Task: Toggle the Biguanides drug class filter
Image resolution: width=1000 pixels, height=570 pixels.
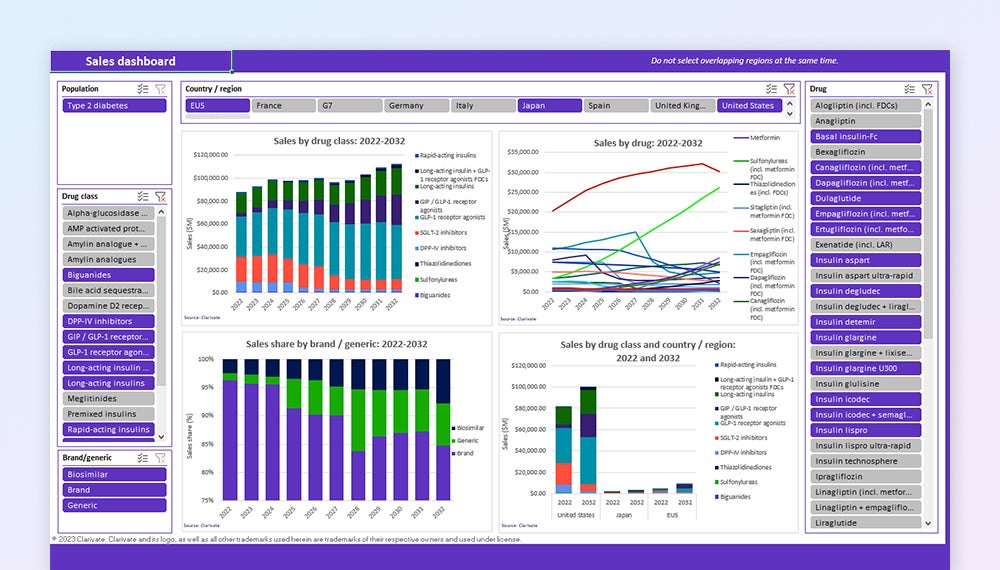Action: click(x=108, y=275)
